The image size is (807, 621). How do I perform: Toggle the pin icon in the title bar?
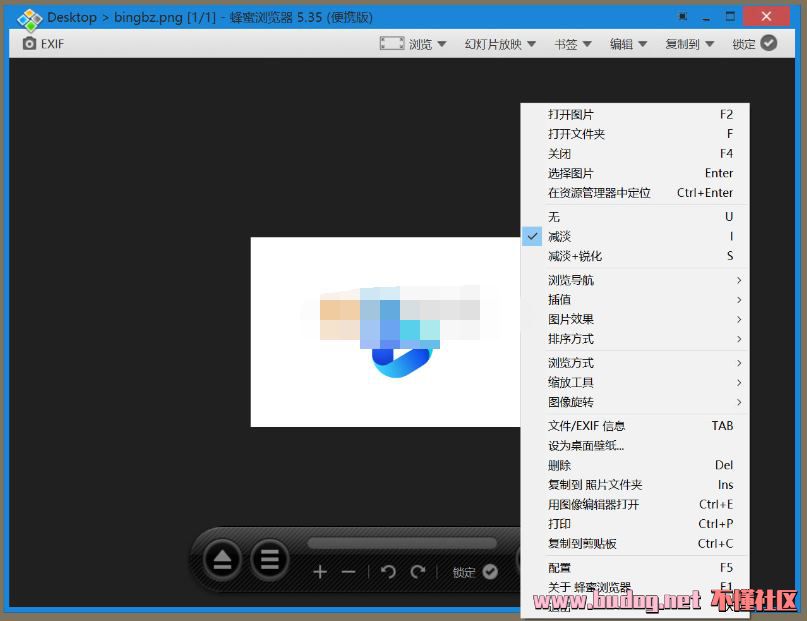click(x=682, y=17)
